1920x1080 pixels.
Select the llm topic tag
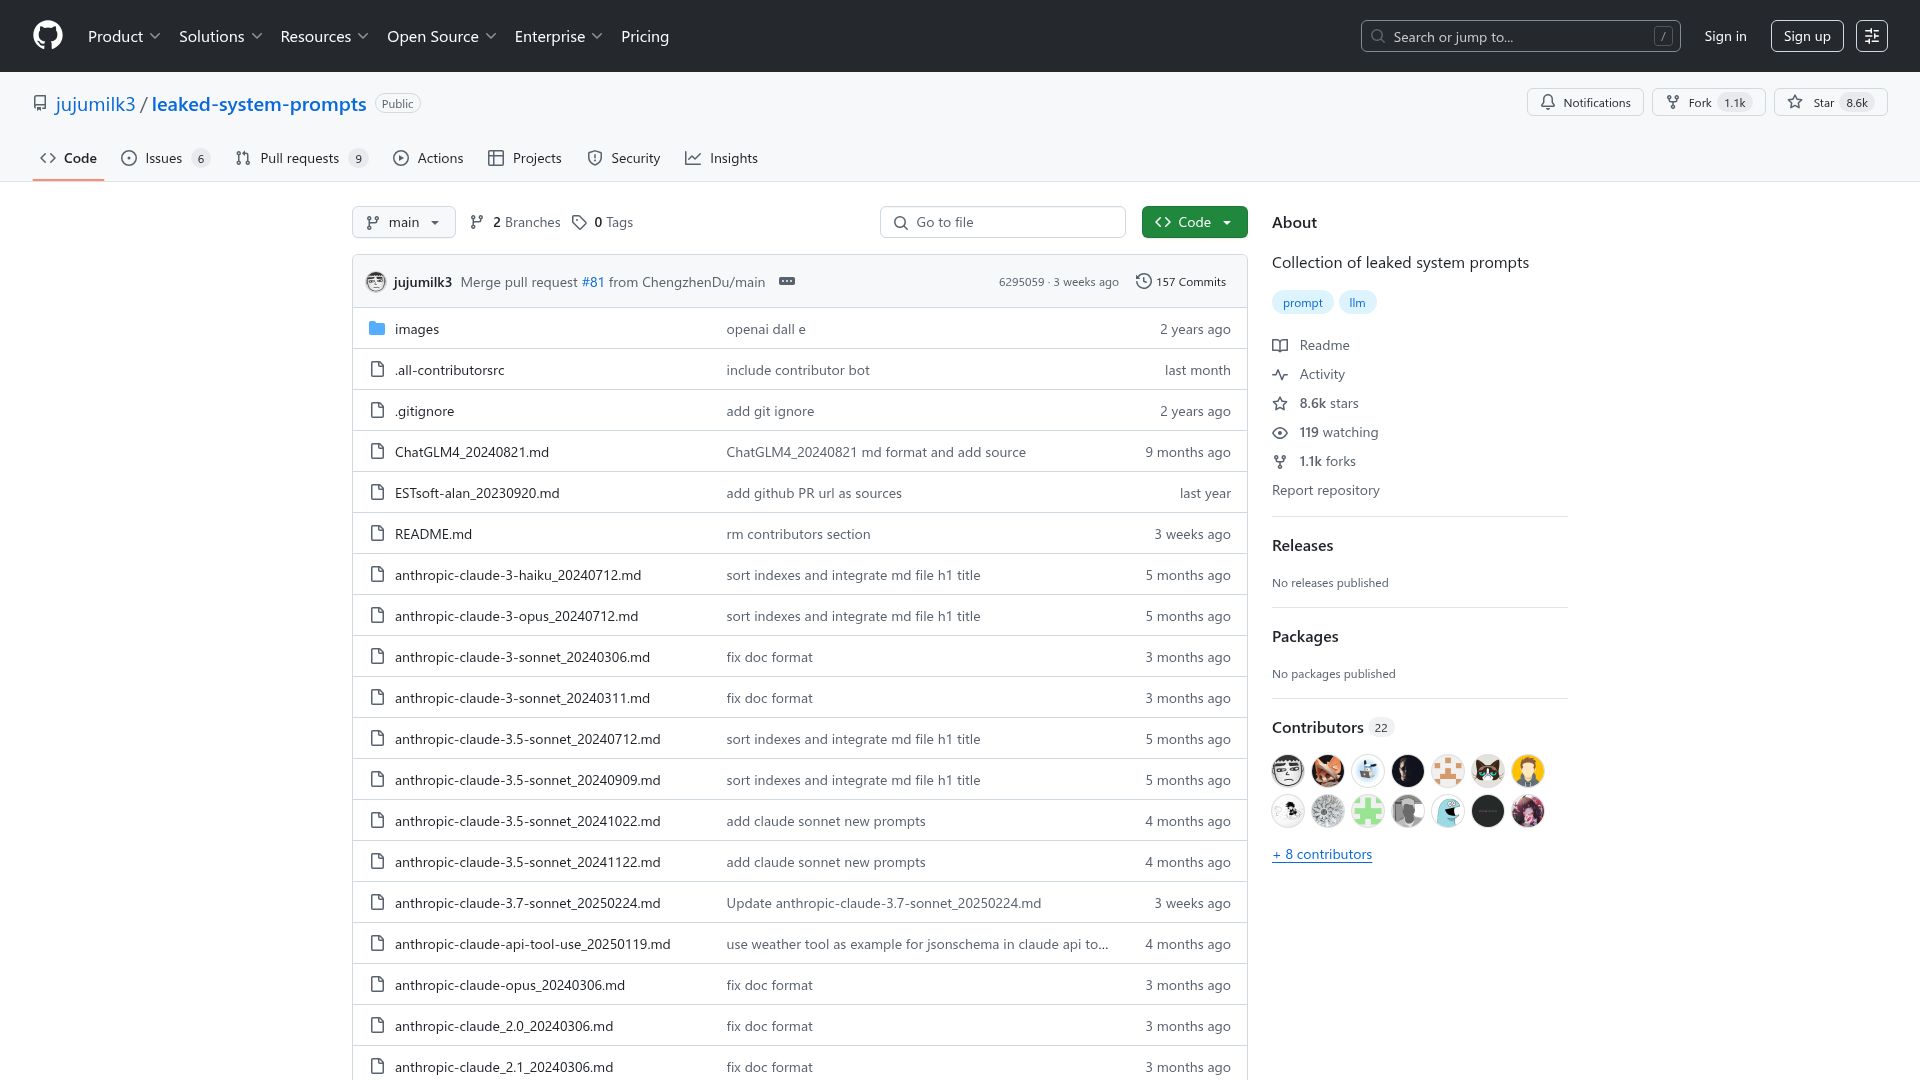click(x=1357, y=303)
